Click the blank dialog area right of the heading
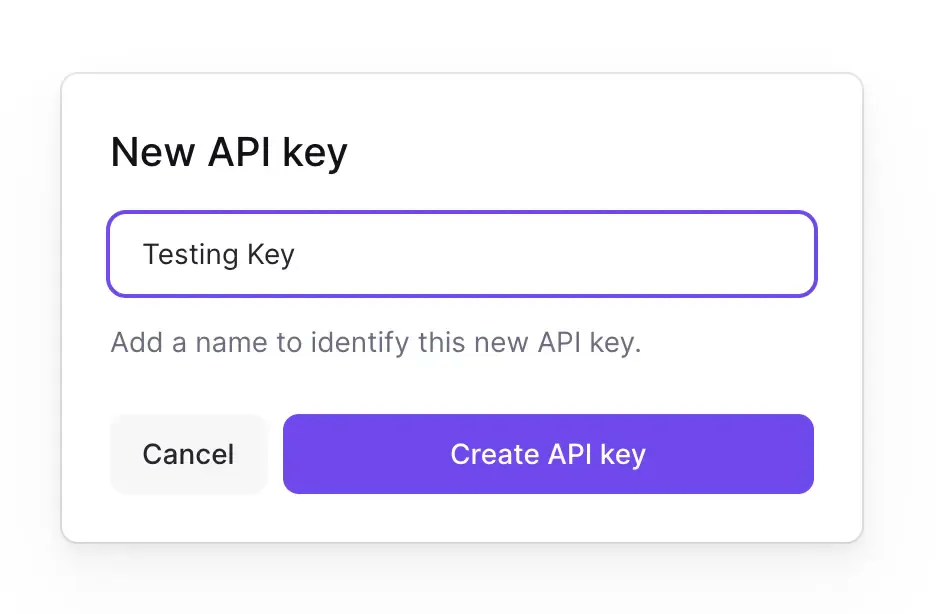Viewport: 946px width, 614px height. click(600, 153)
